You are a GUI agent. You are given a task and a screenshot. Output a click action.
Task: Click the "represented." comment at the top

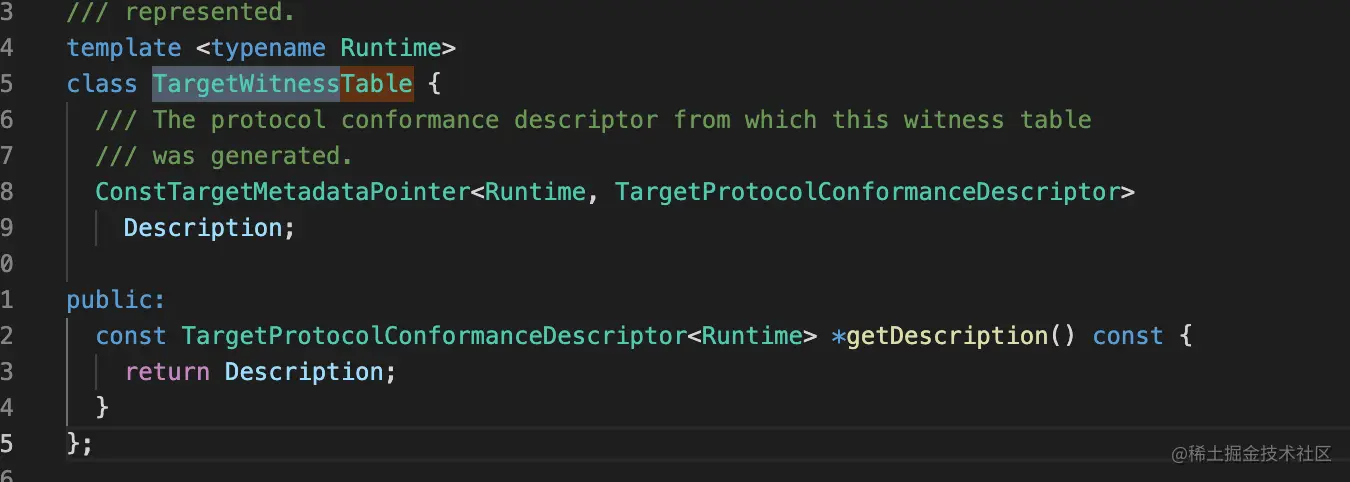coord(181,13)
